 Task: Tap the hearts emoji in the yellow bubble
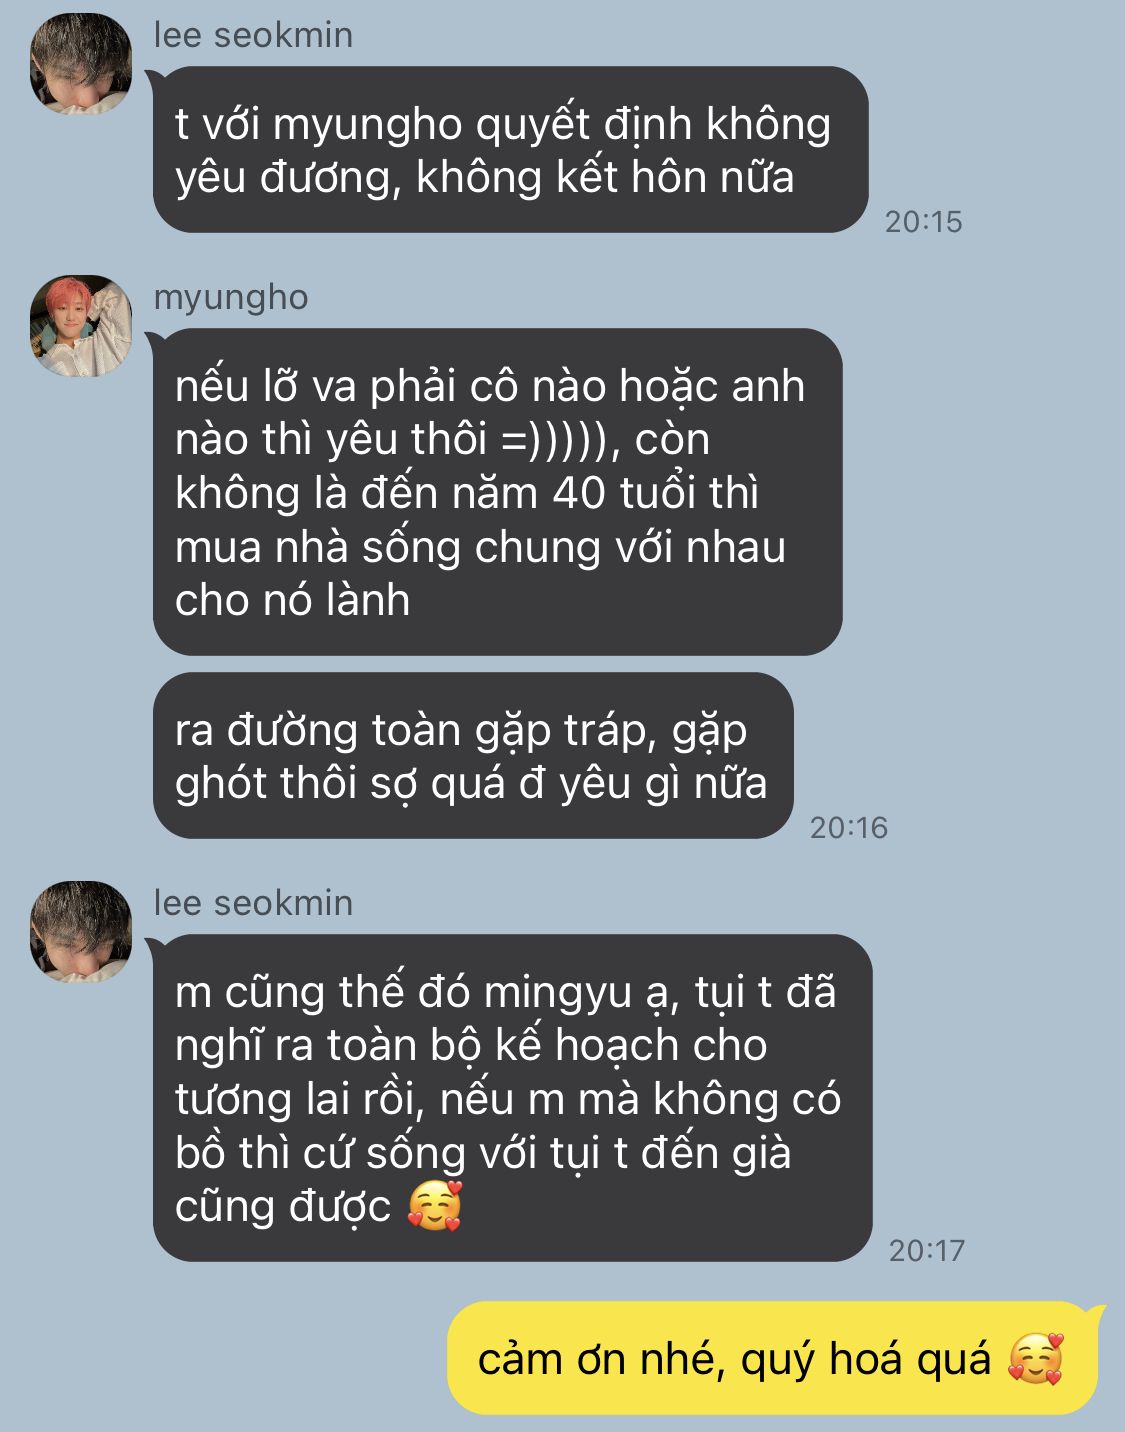tap(1036, 1359)
